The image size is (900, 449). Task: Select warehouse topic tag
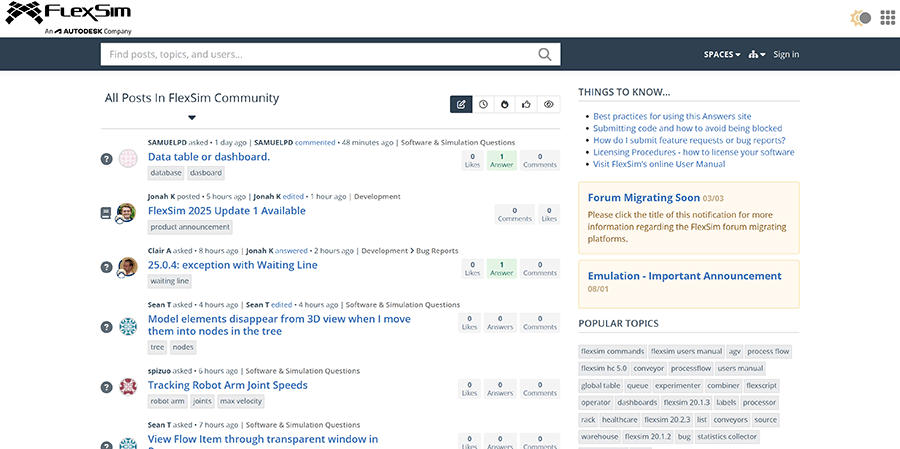(599, 437)
